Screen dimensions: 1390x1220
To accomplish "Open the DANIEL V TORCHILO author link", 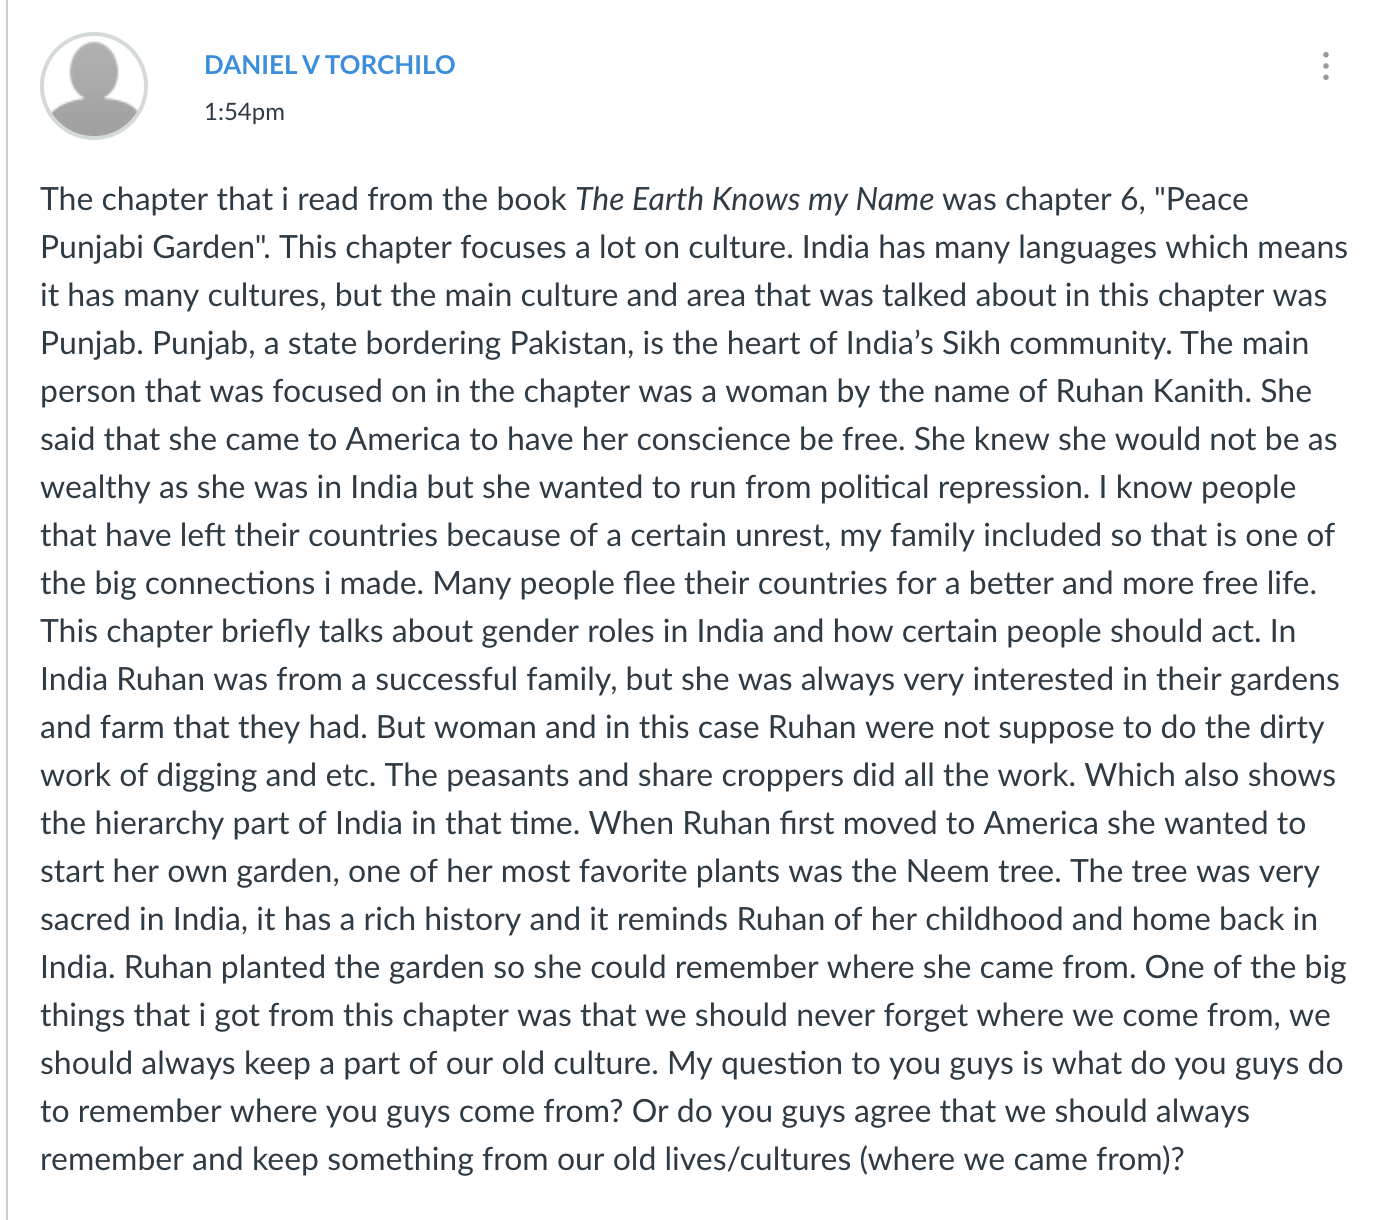I will (x=329, y=65).
